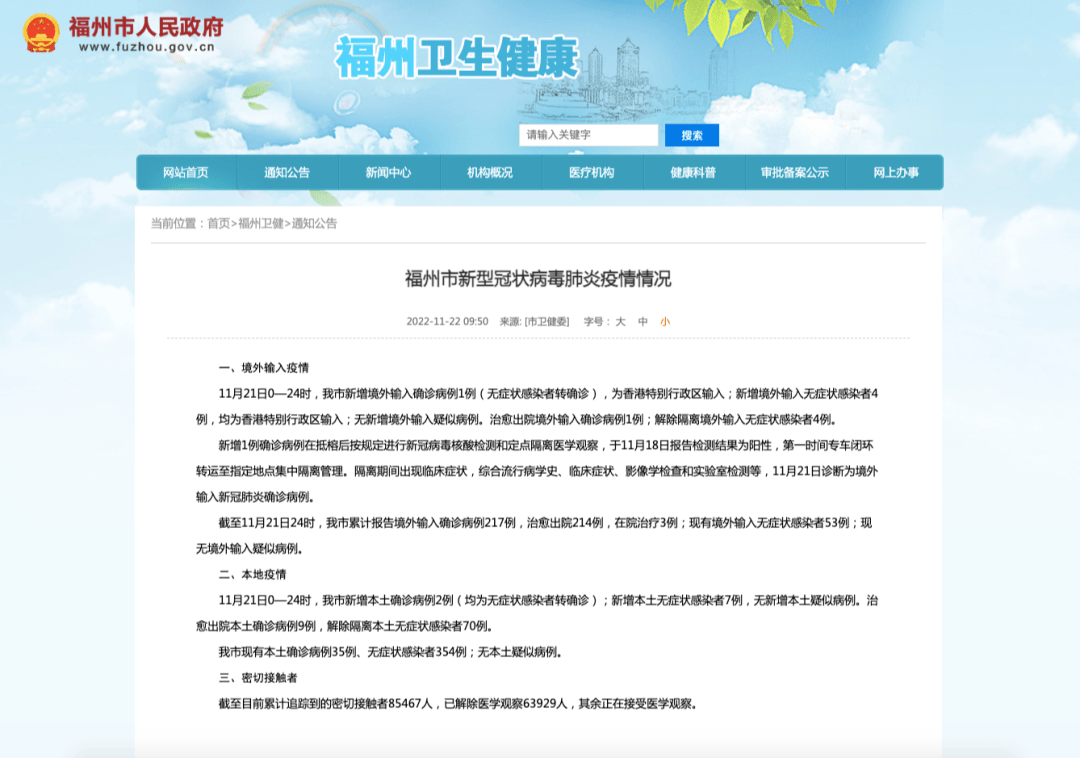Click the national emblem logo
Image resolution: width=1080 pixels, height=758 pixels.
click(41, 32)
